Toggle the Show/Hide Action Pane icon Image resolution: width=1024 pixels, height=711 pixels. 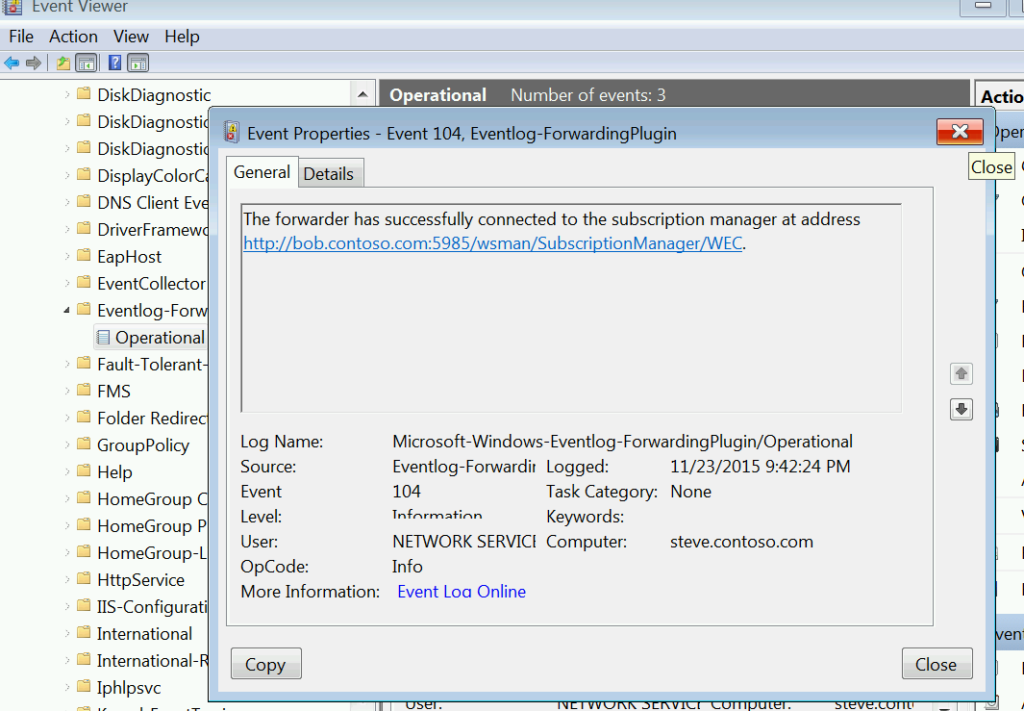[x=138, y=63]
